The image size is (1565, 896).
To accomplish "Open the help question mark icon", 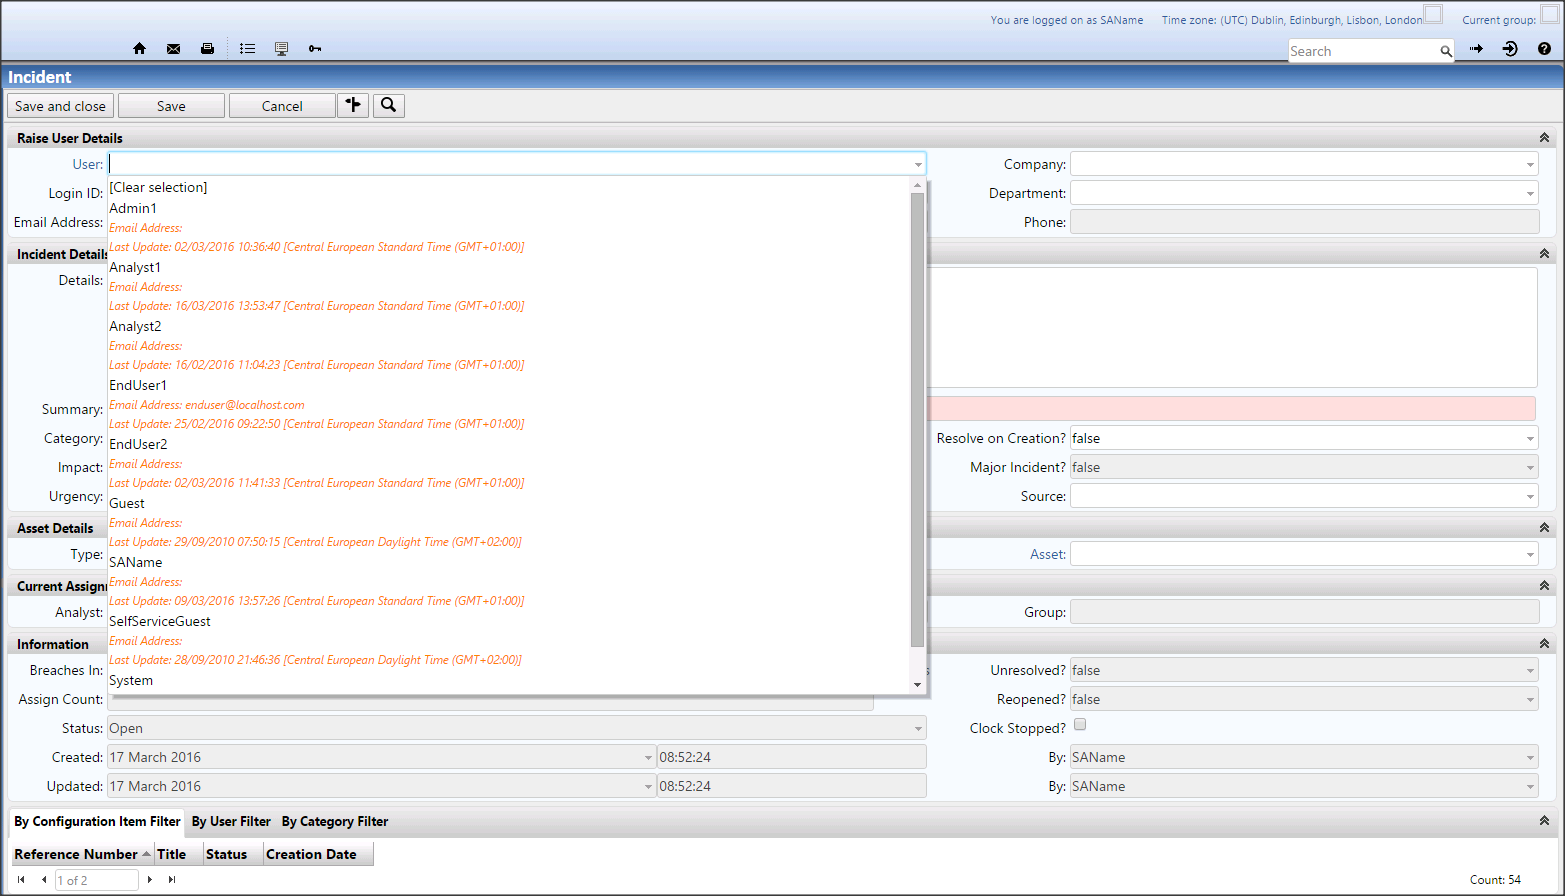I will 1544,48.
